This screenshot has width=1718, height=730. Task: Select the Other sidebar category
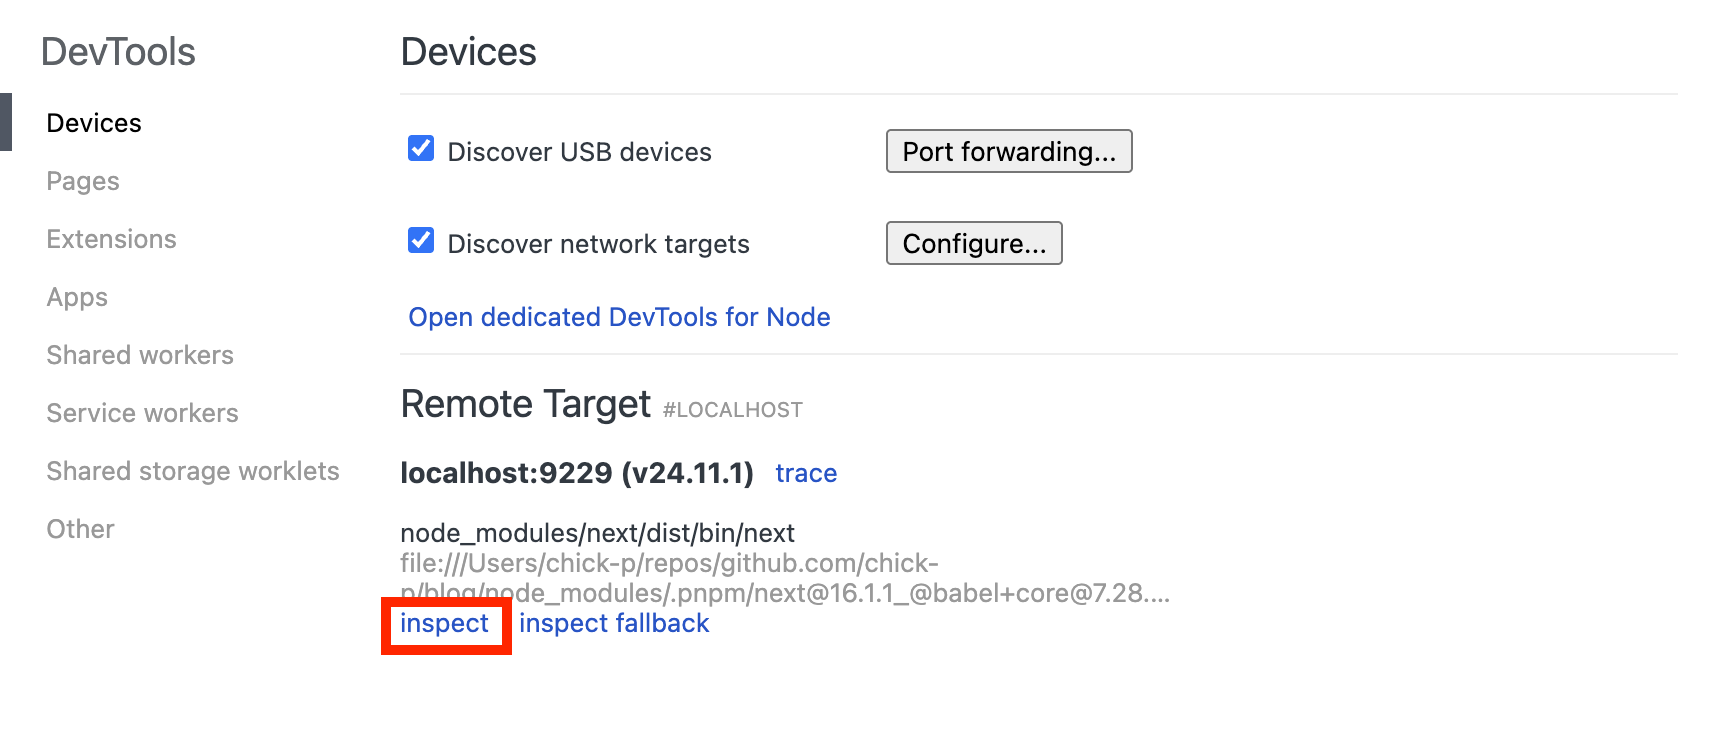80,529
